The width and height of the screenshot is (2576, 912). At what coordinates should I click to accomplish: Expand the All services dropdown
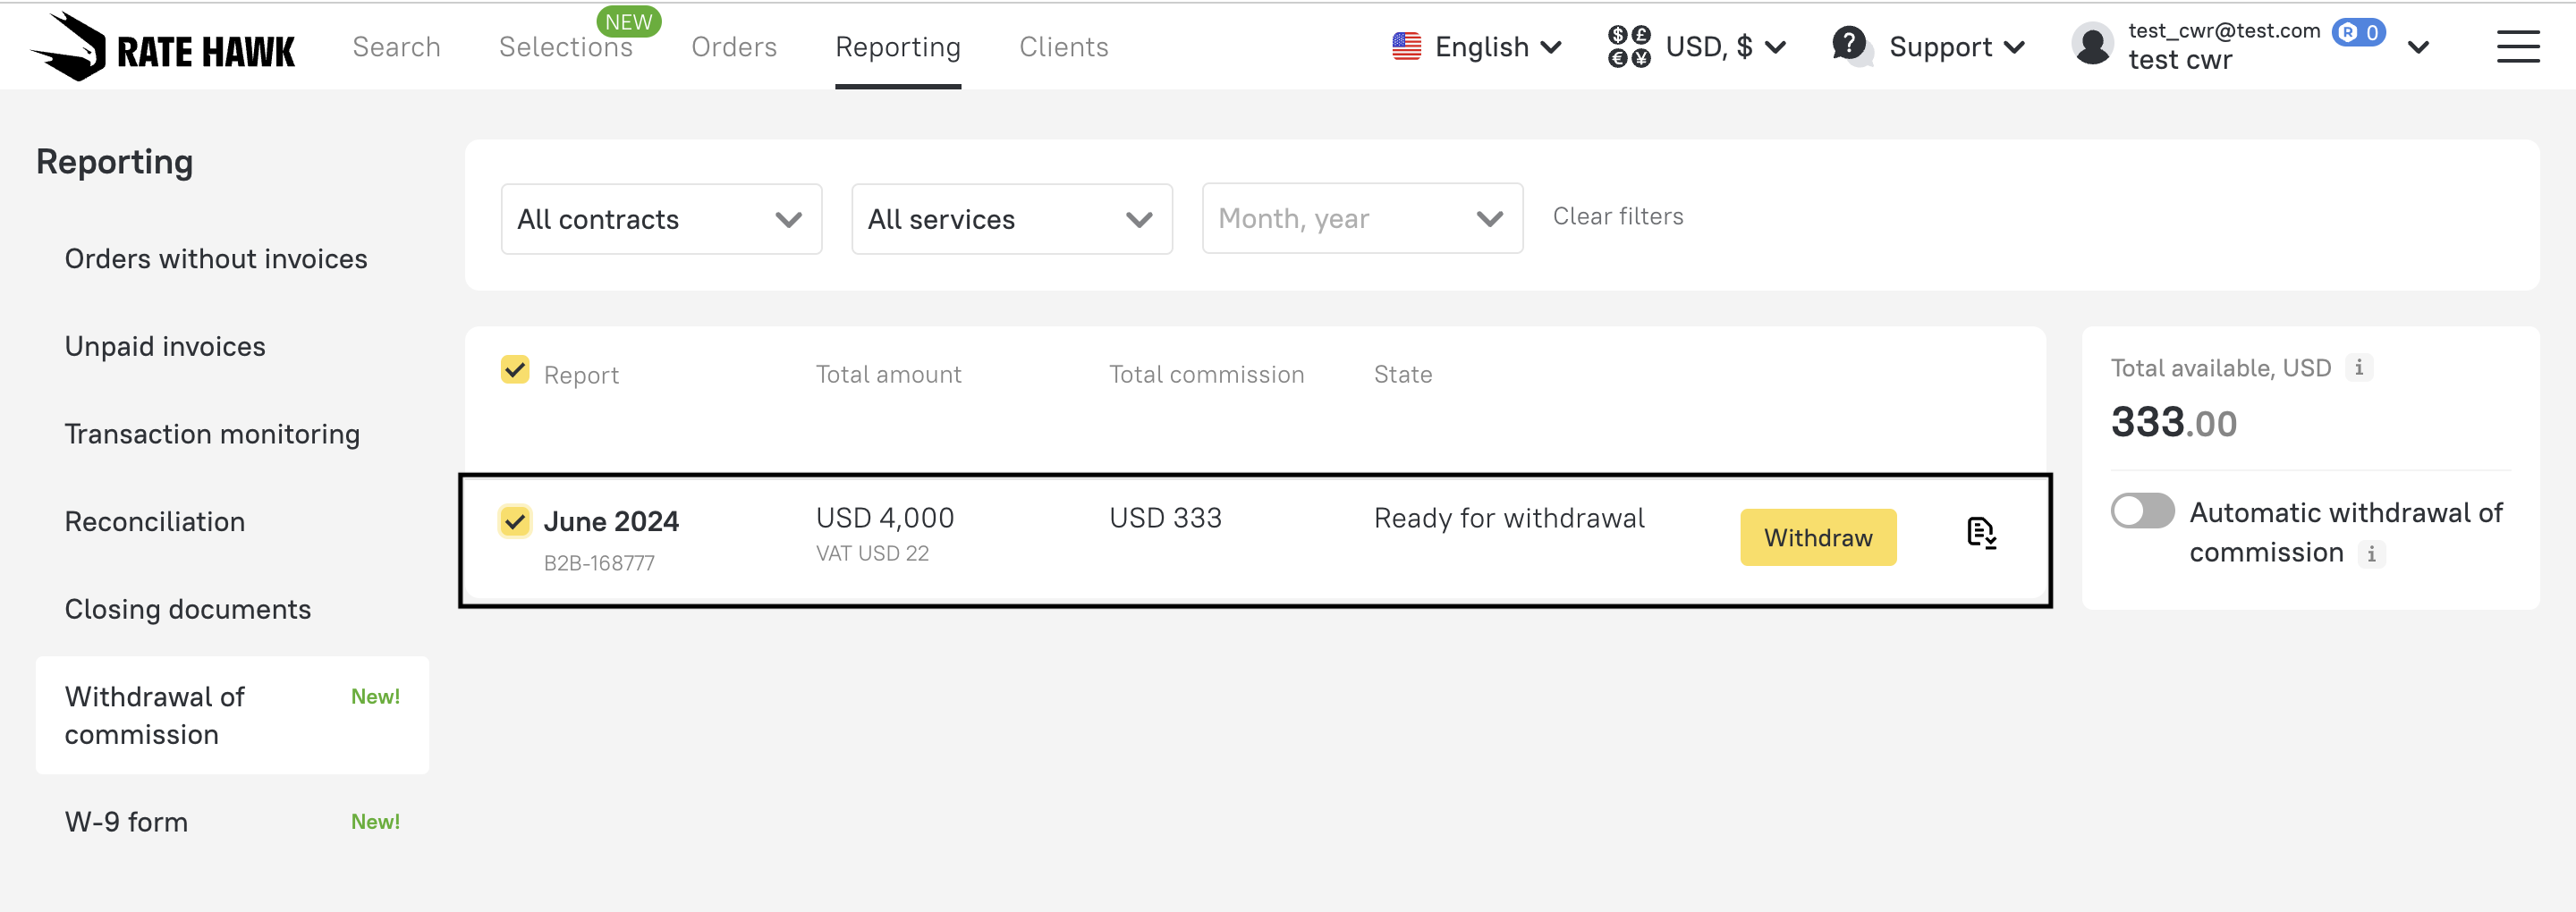click(1011, 219)
